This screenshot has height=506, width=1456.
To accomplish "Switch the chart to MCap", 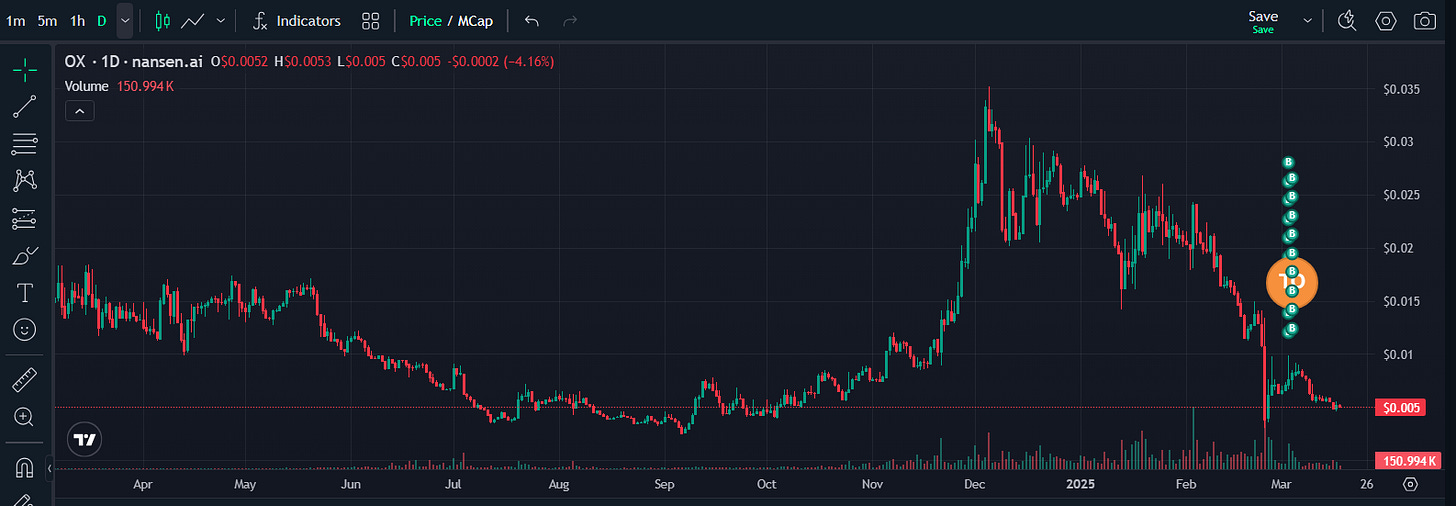I will (475, 21).
